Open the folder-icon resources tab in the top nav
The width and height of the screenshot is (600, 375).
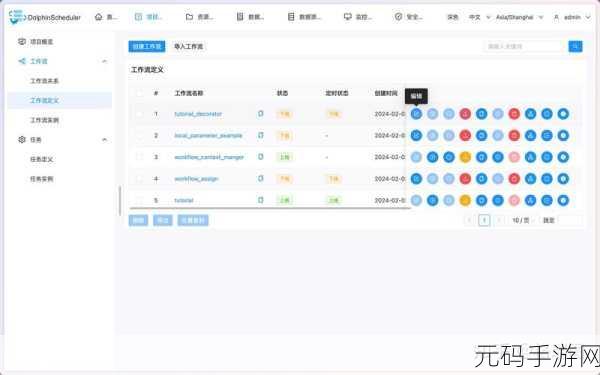pyautogui.click(x=199, y=17)
